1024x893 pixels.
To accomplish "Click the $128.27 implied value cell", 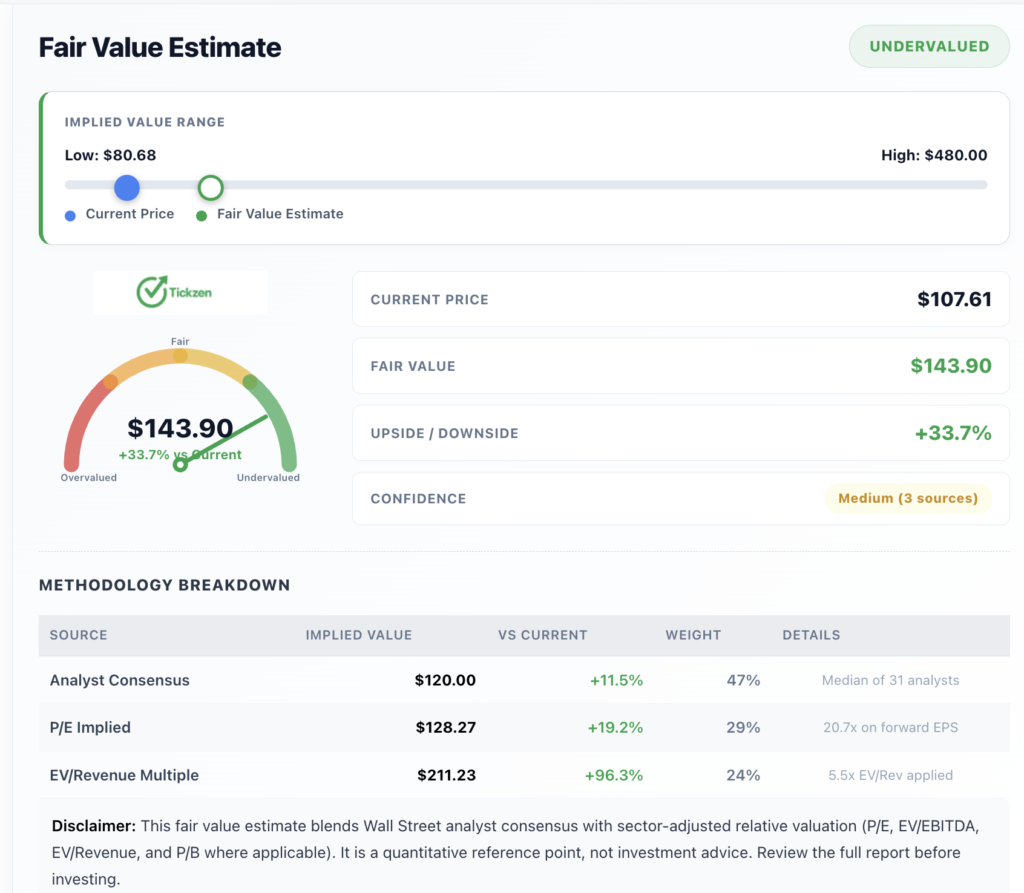I will 446,727.
